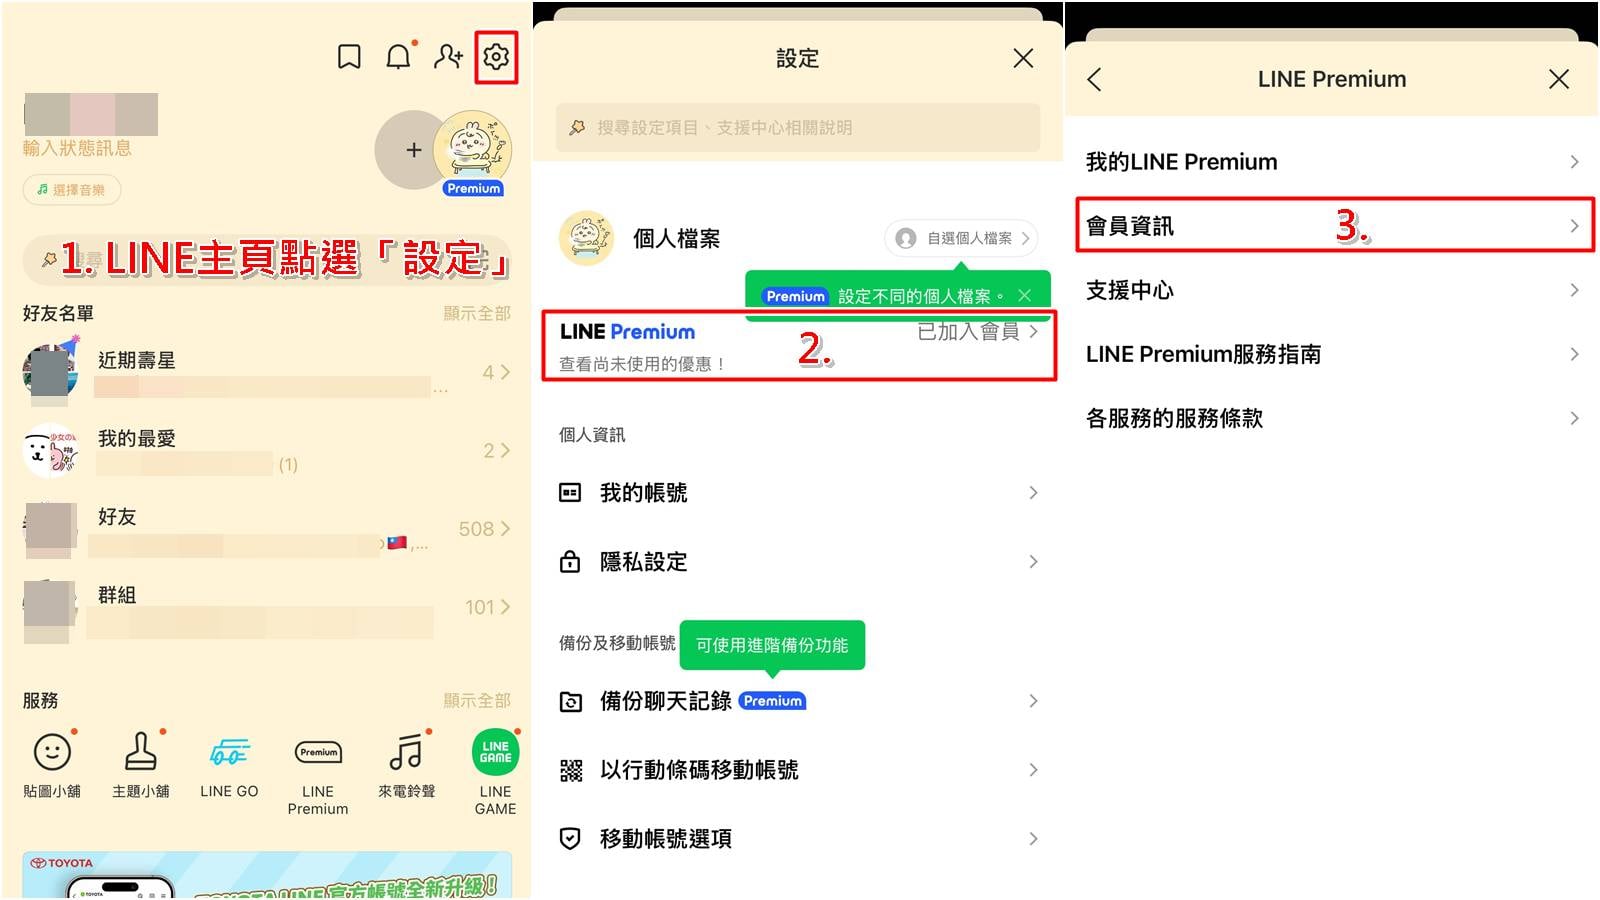Click the settings search bar

tap(797, 127)
